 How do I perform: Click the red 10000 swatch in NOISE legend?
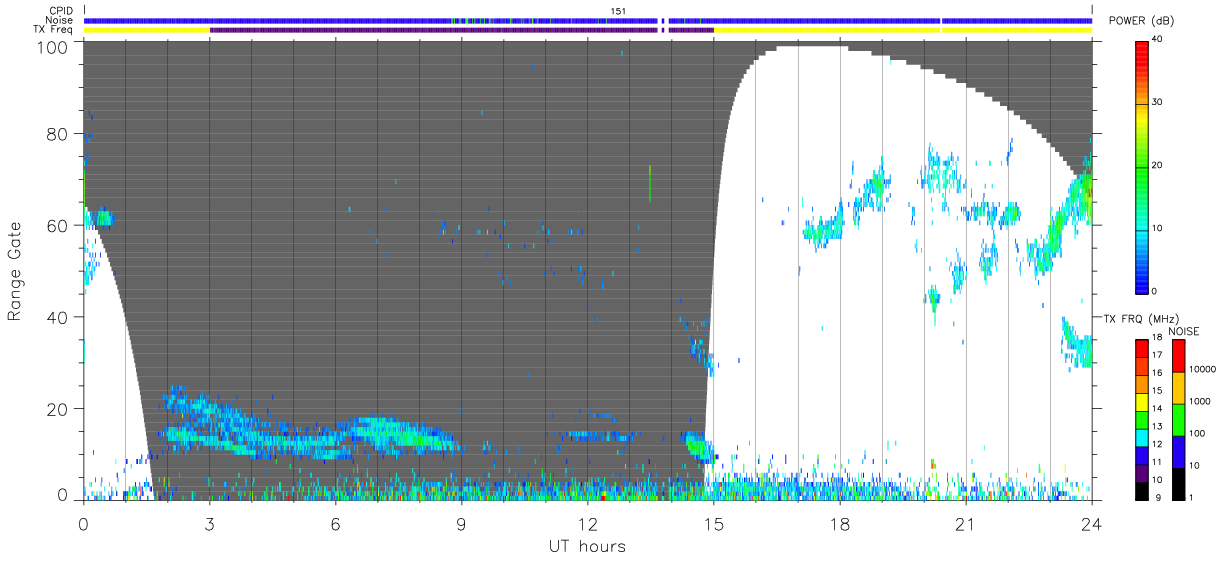pyautogui.click(x=1178, y=355)
